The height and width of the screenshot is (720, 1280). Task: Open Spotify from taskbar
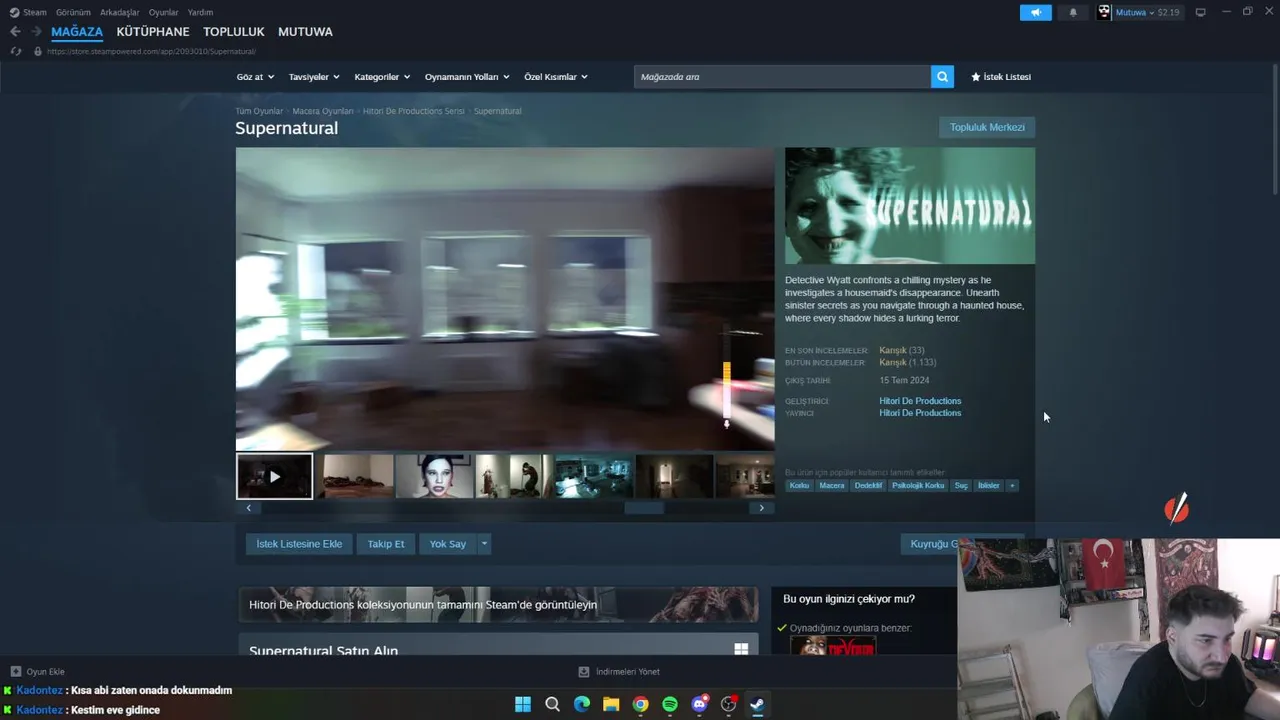coord(670,704)
